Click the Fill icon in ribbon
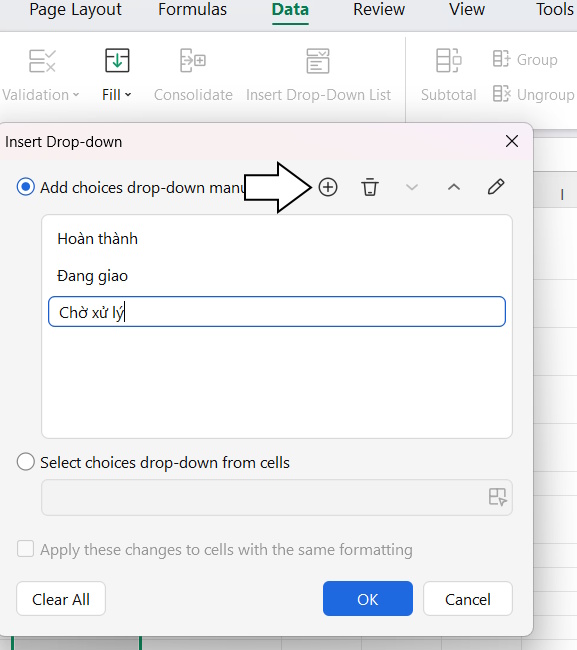Screen dimensions: 577x650 coord(117,61)
